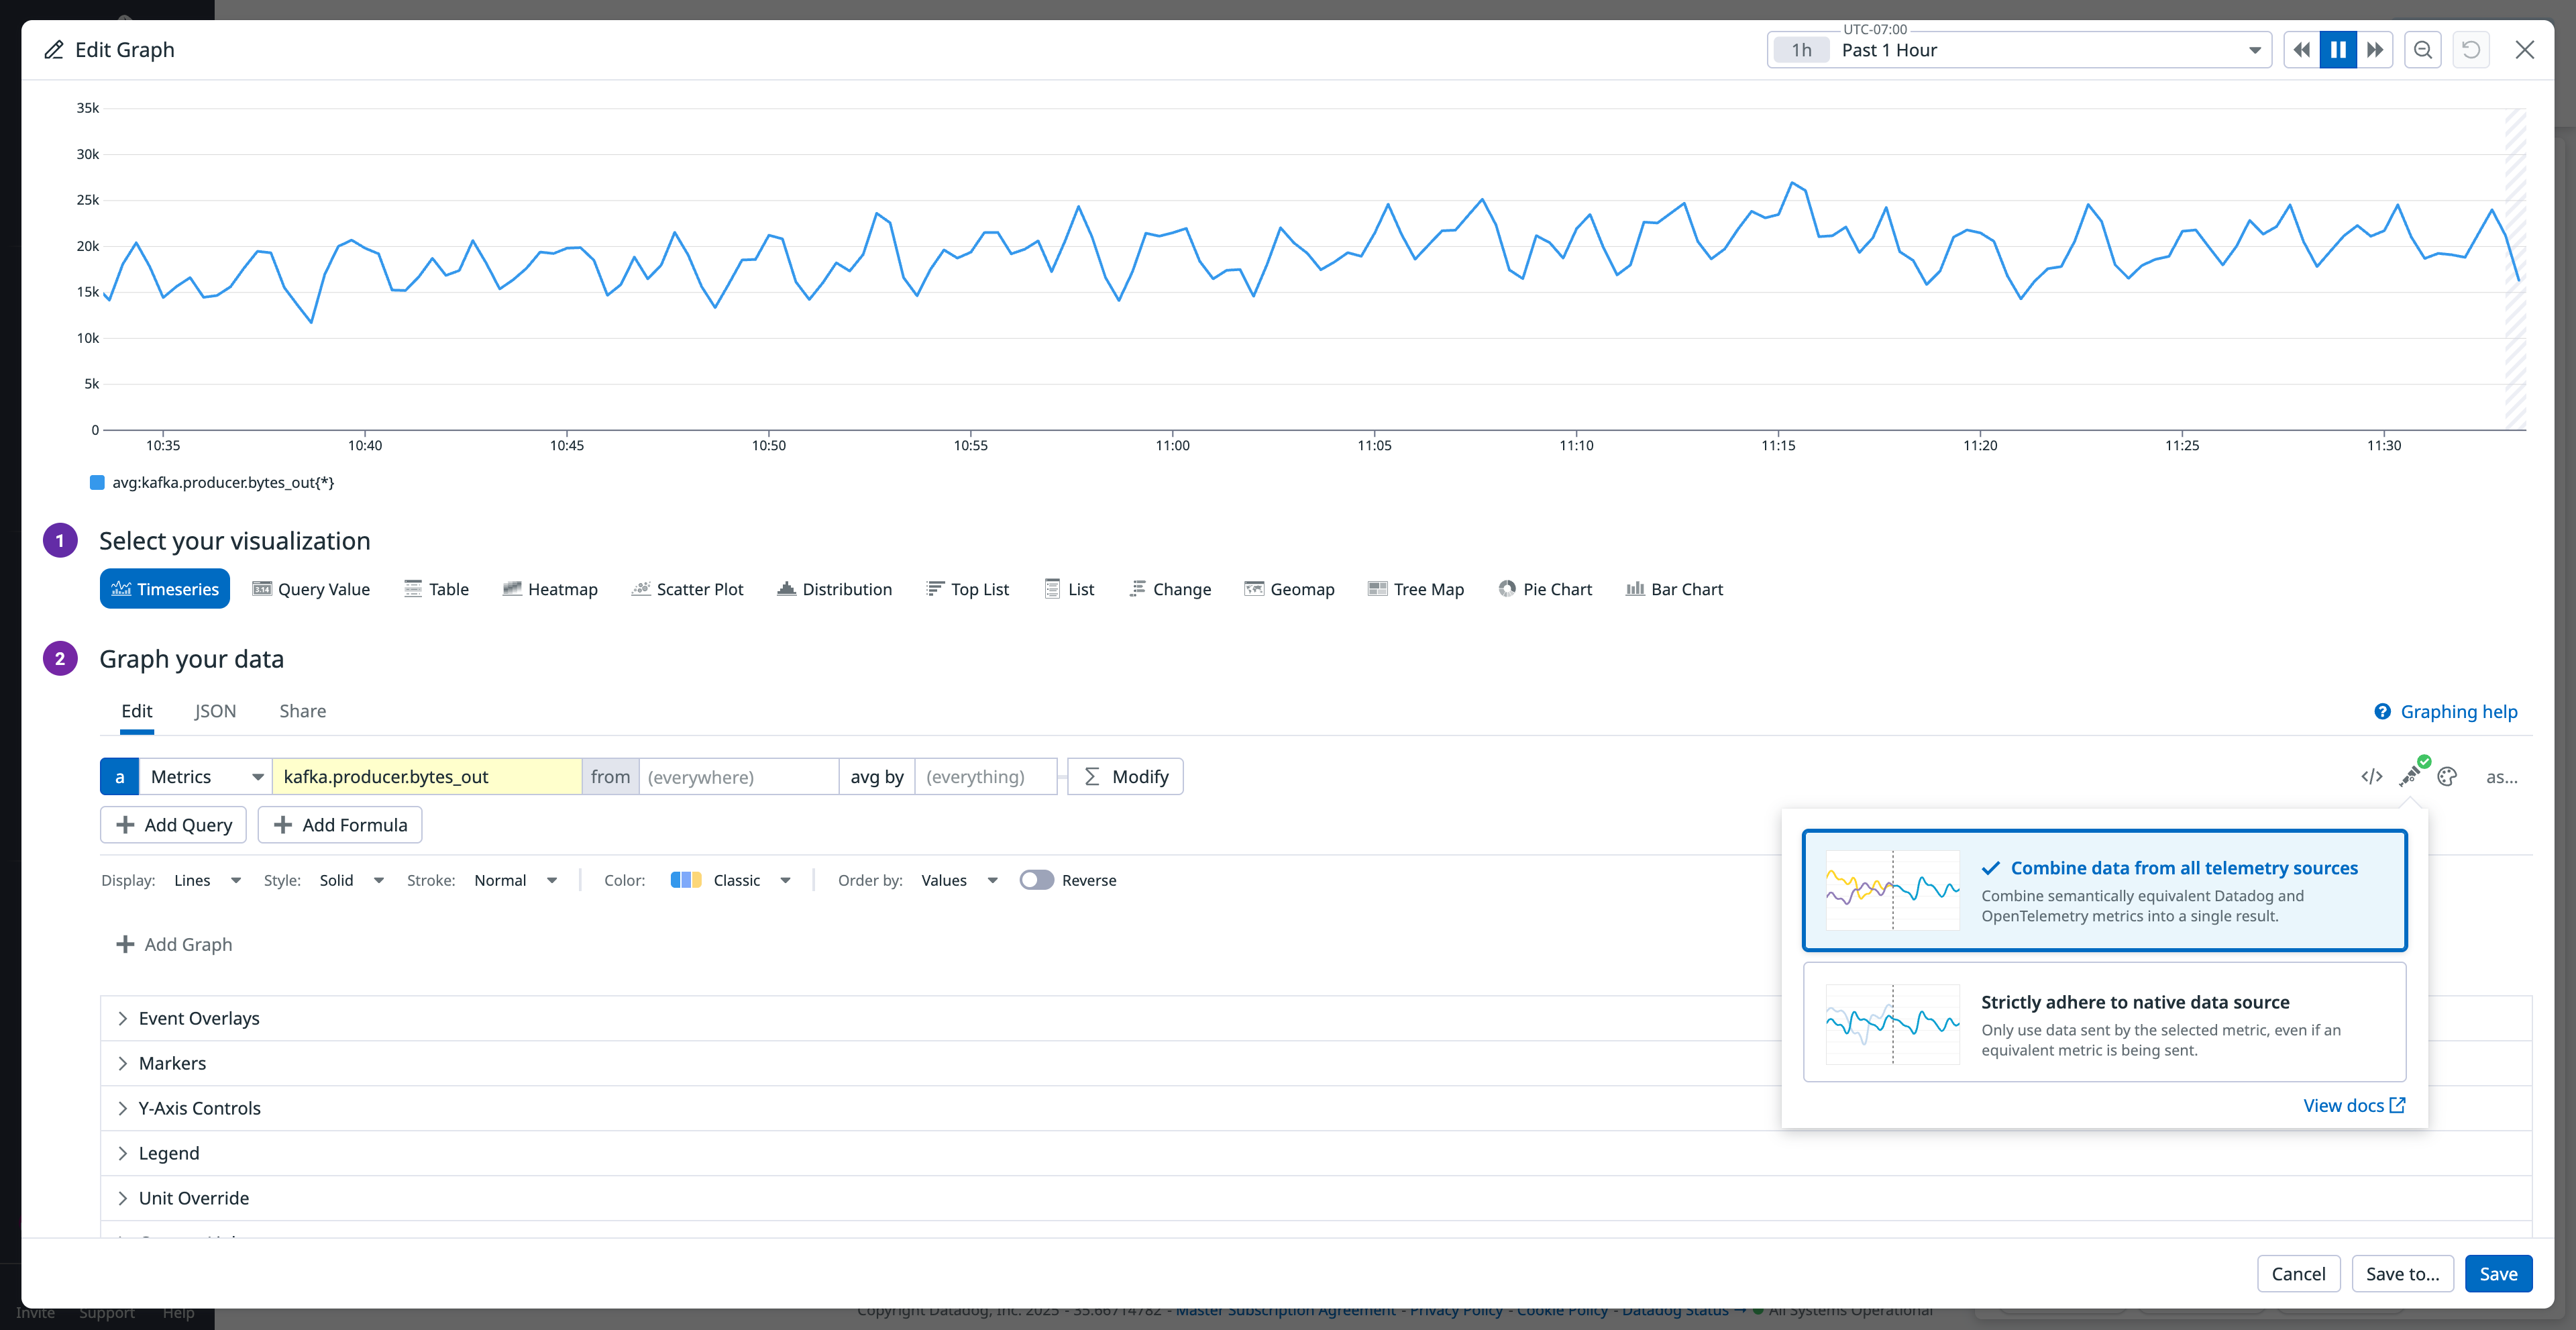This screenshot has height=1330, width=2576.
Task: Switch visualization to Tree Map
Action: click(x=1416, y=588)
